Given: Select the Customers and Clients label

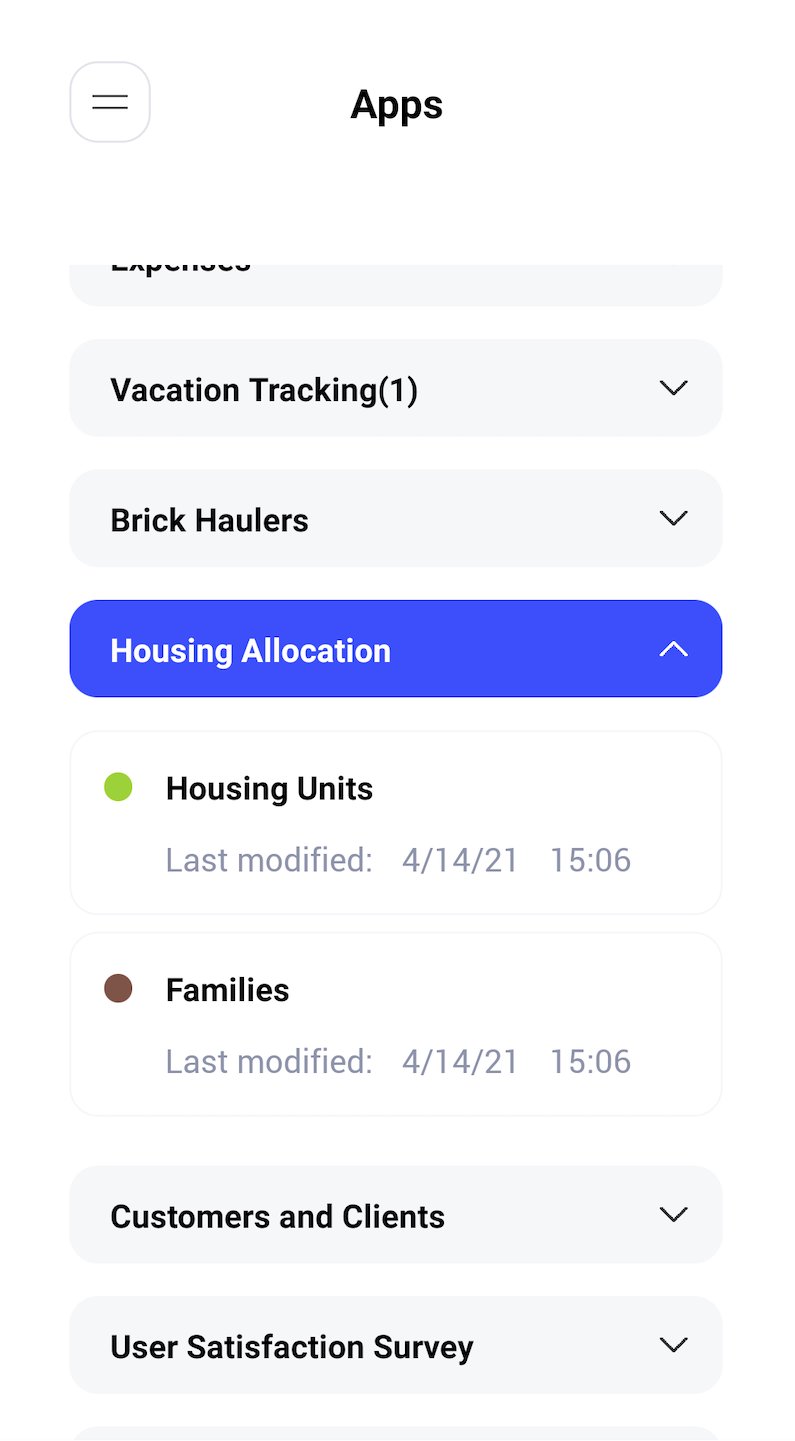Looking at the screenshot, I should [x=277, y=1216].
